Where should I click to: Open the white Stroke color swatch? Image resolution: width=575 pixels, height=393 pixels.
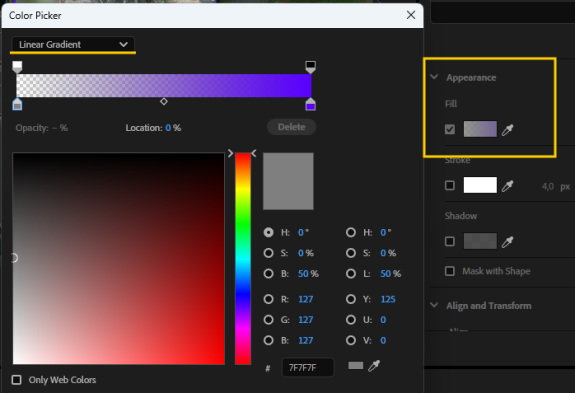tap(480, 185)
